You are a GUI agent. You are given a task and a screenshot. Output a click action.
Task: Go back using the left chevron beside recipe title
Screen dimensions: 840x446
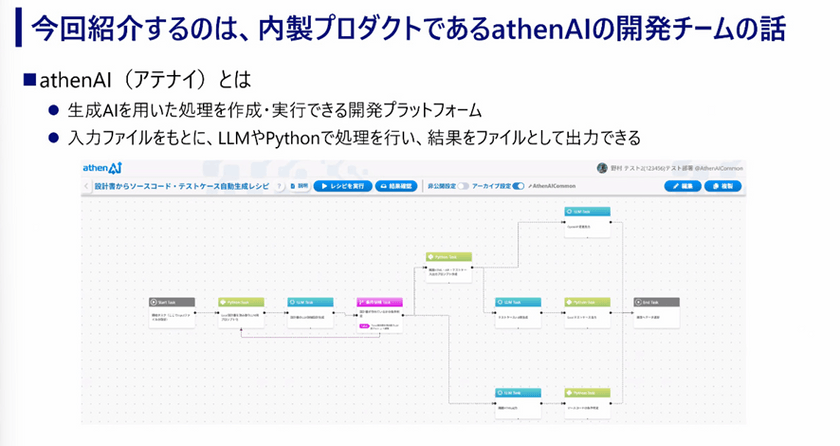(88, 186)
